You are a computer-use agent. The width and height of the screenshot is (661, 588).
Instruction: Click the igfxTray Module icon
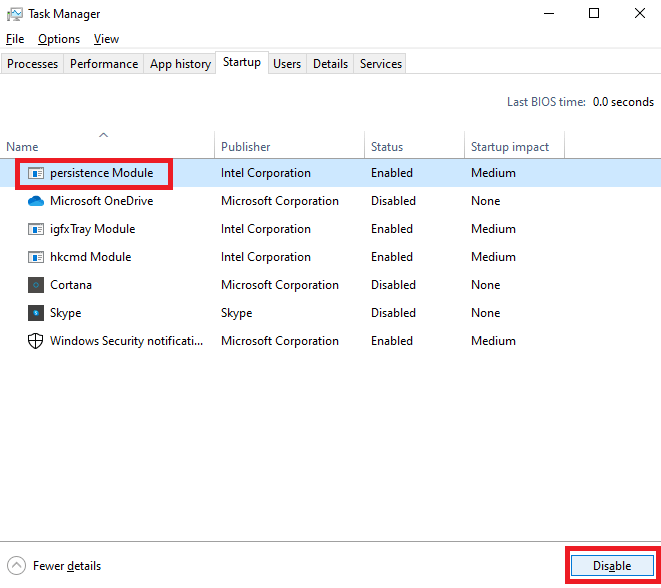36,229
